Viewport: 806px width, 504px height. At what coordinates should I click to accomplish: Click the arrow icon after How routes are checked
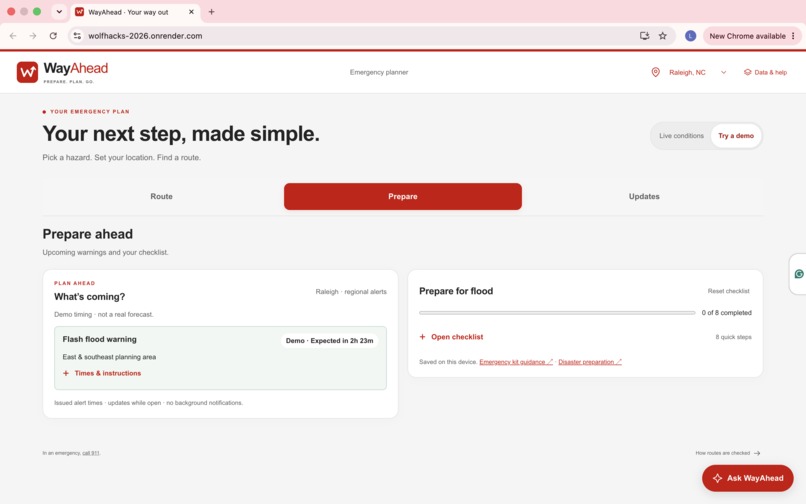pyautogui.click(x=757, y=453)
